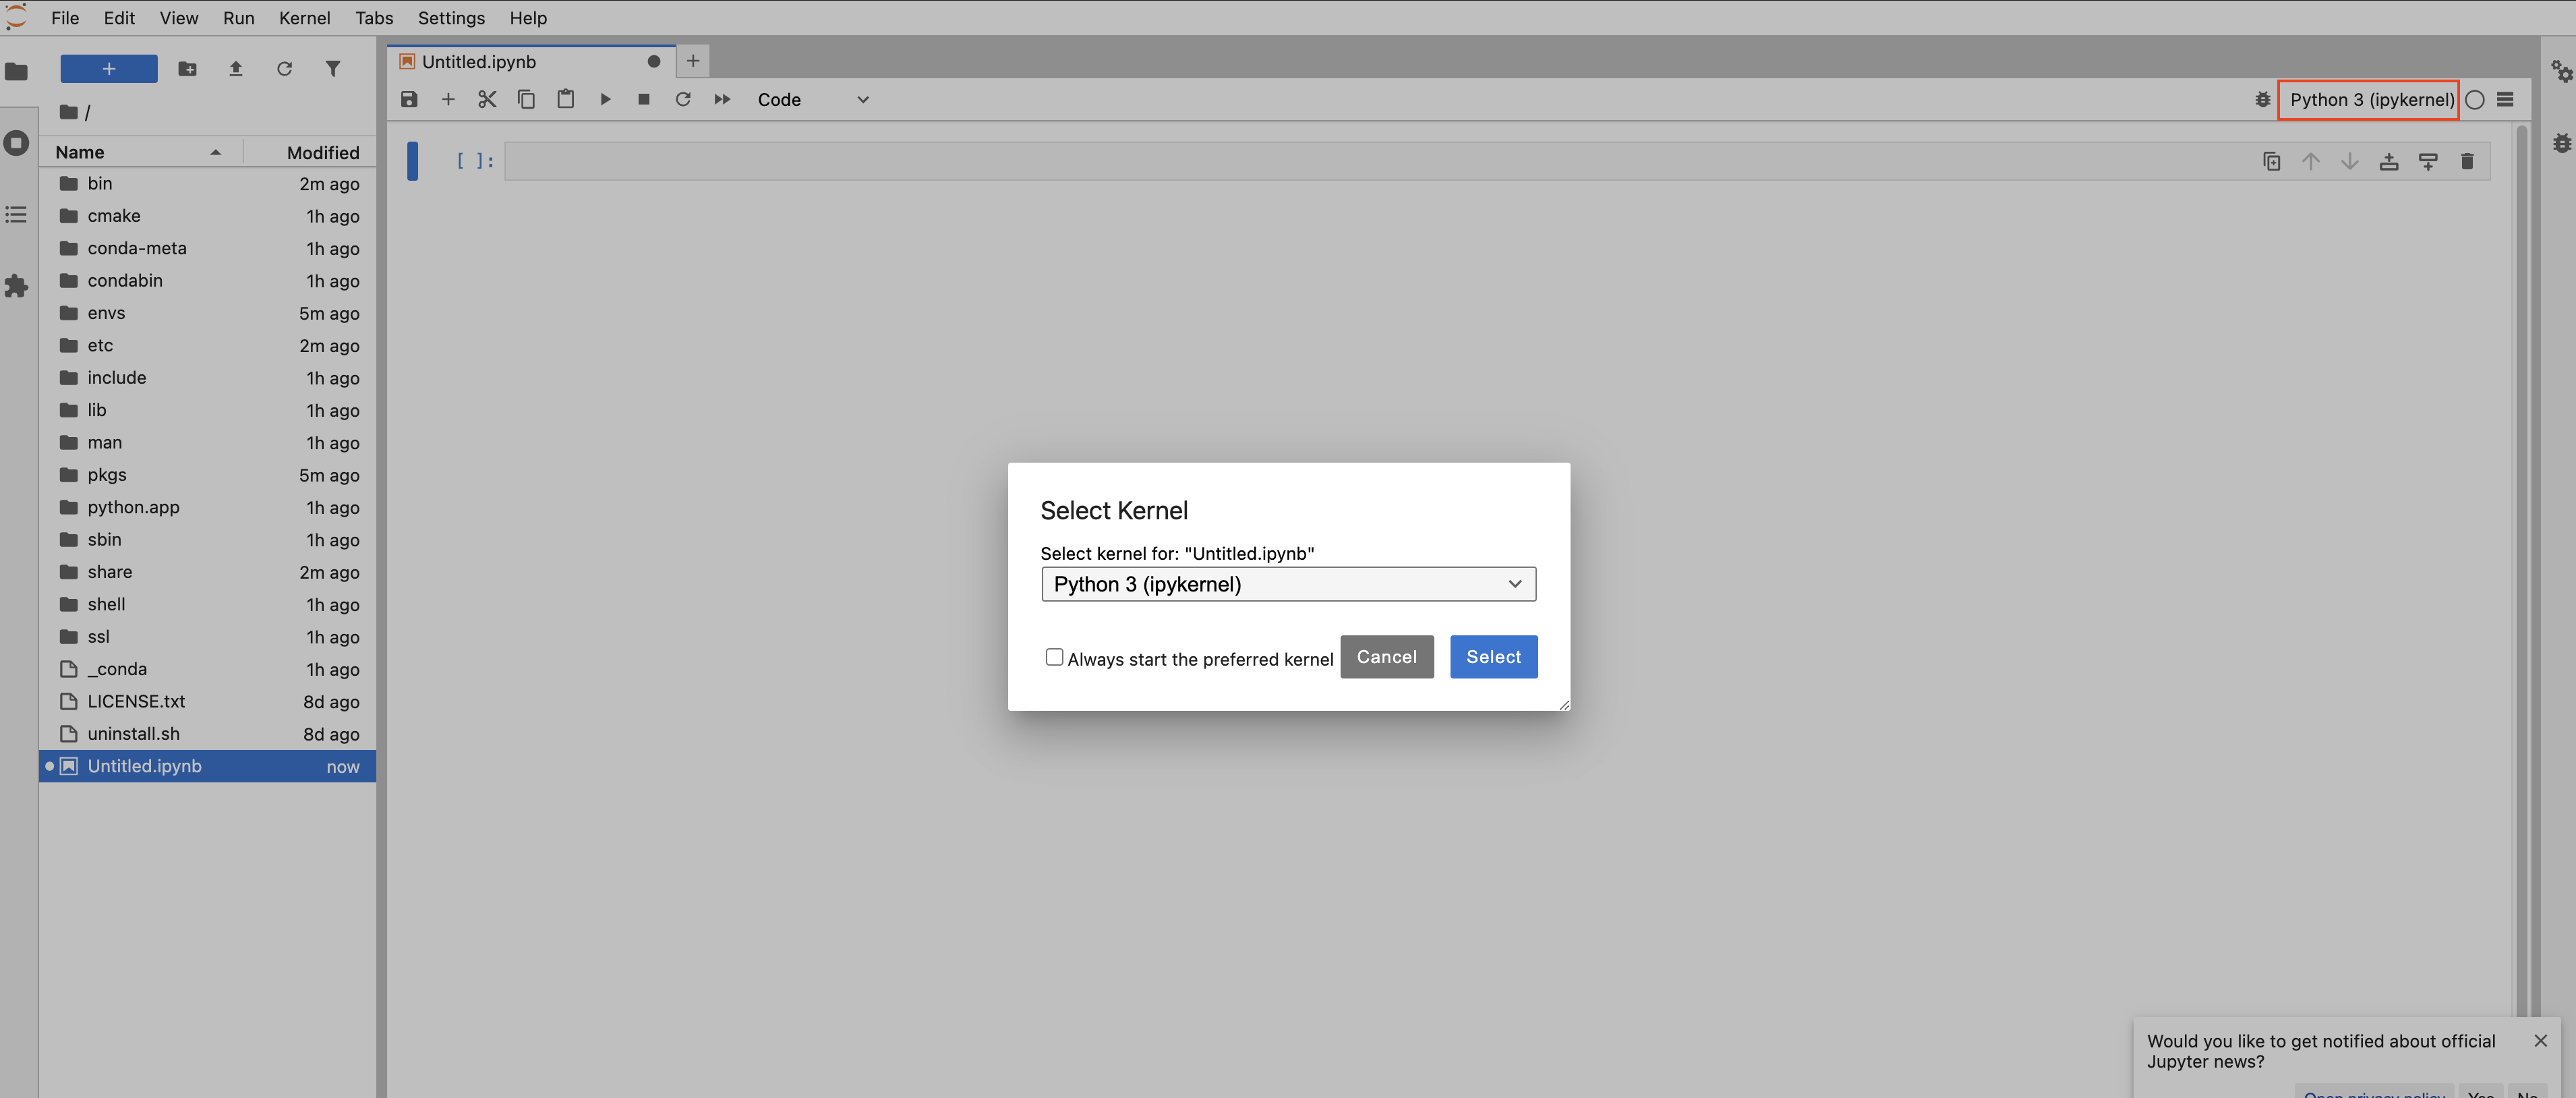
Task: Check Always start the preferred kernel
Action: [1054, 657]
